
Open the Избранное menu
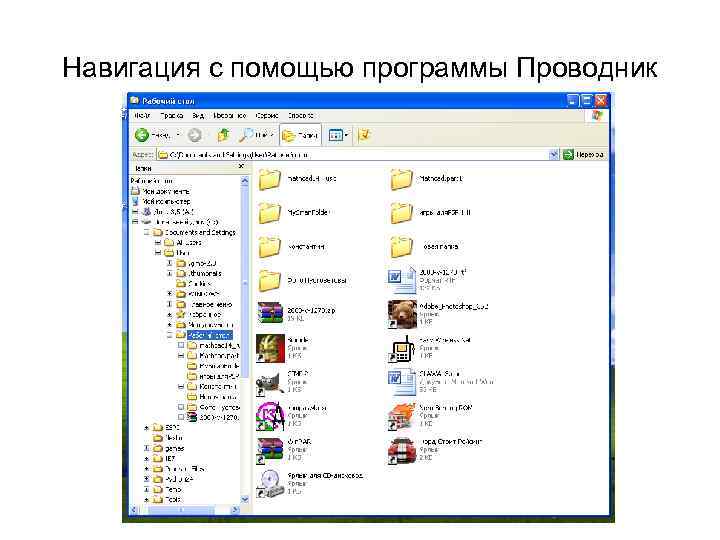[x=230, y=115]
